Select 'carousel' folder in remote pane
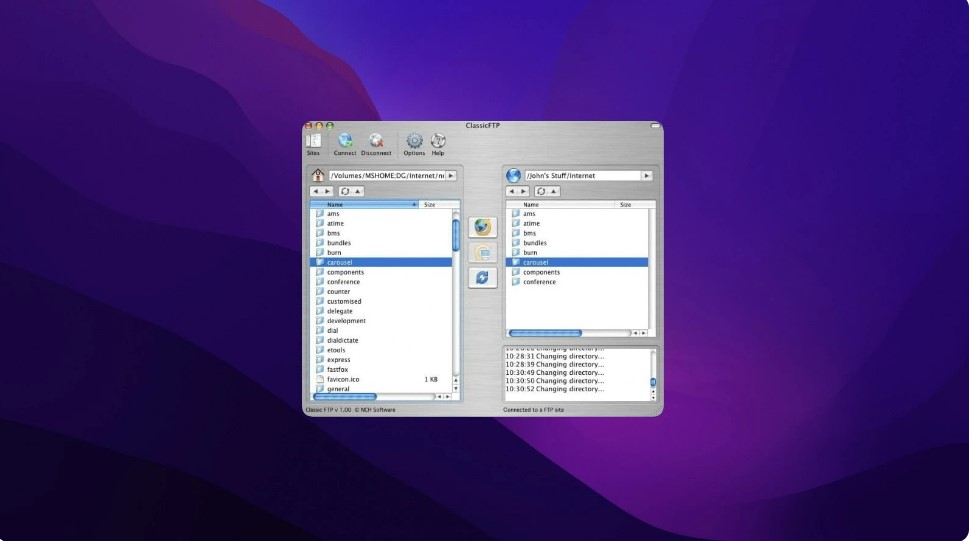Viewport: 969px width, 541px height. pyautogui.click(x=577, y=263)
